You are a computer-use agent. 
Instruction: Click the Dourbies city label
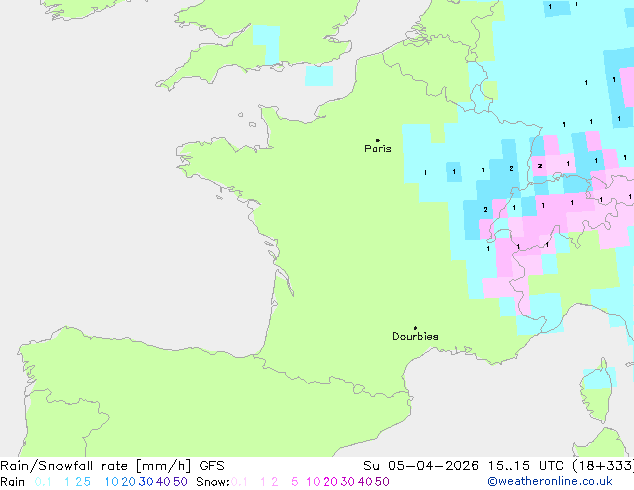click(x=415, y=336)
